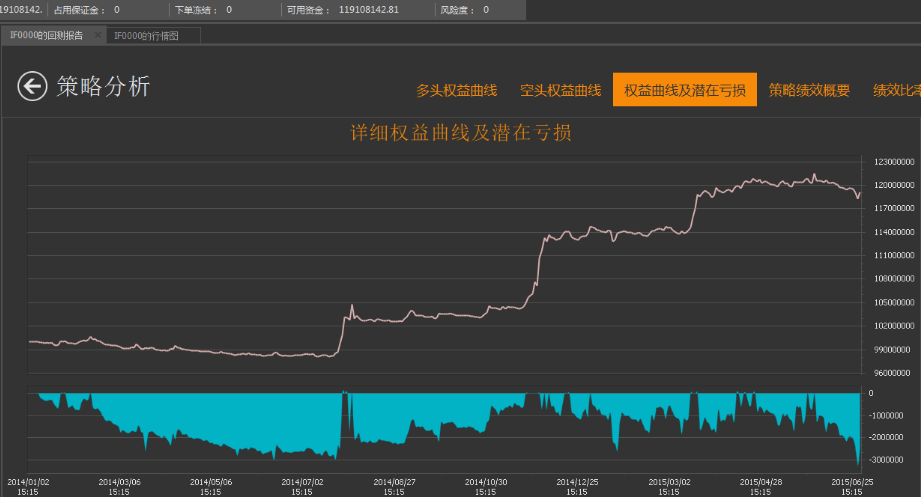Click the 2014/07/02 date on the time axis
This screenshot has height=497, width=921.
pos(303,486)
